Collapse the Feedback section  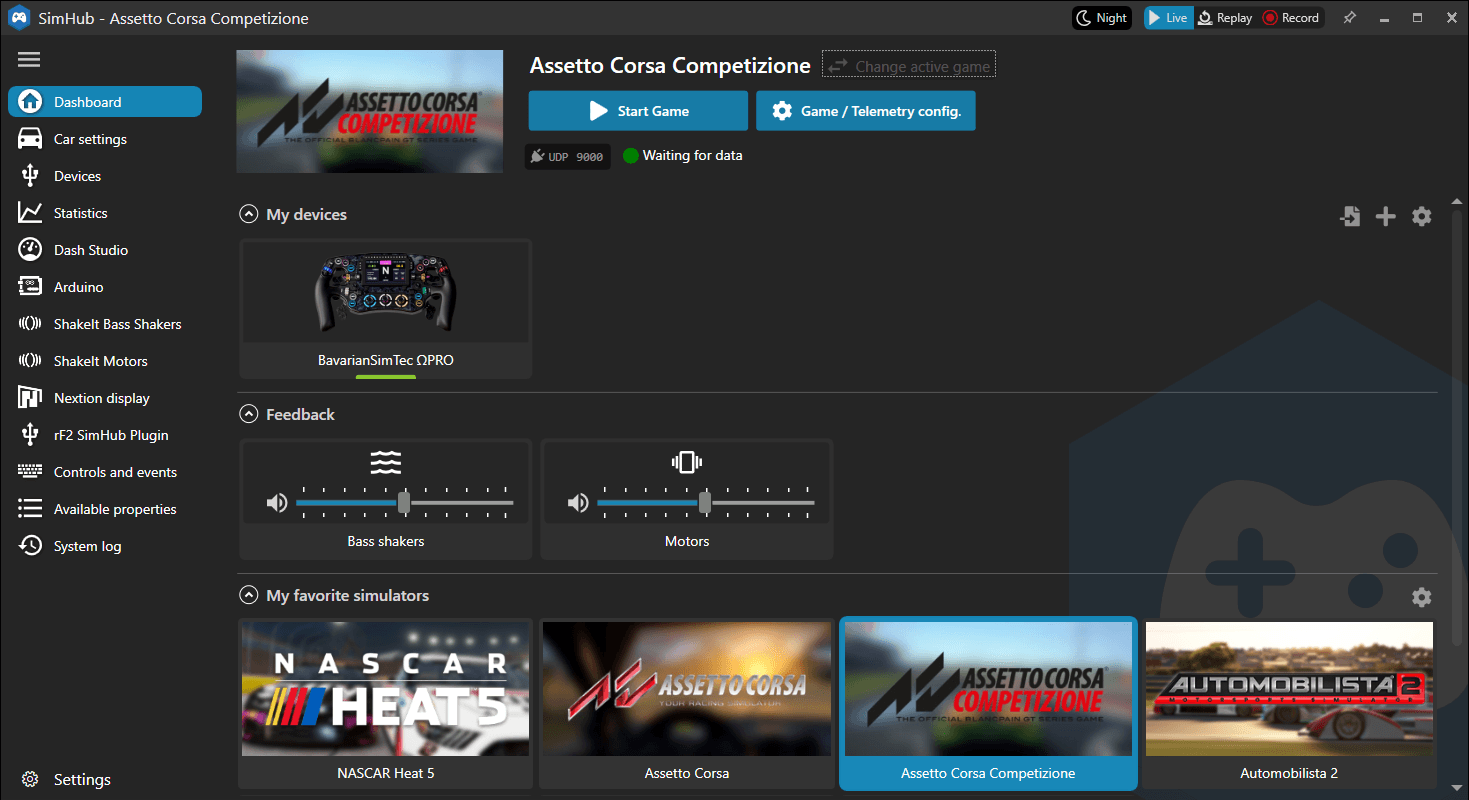point(248,414)
